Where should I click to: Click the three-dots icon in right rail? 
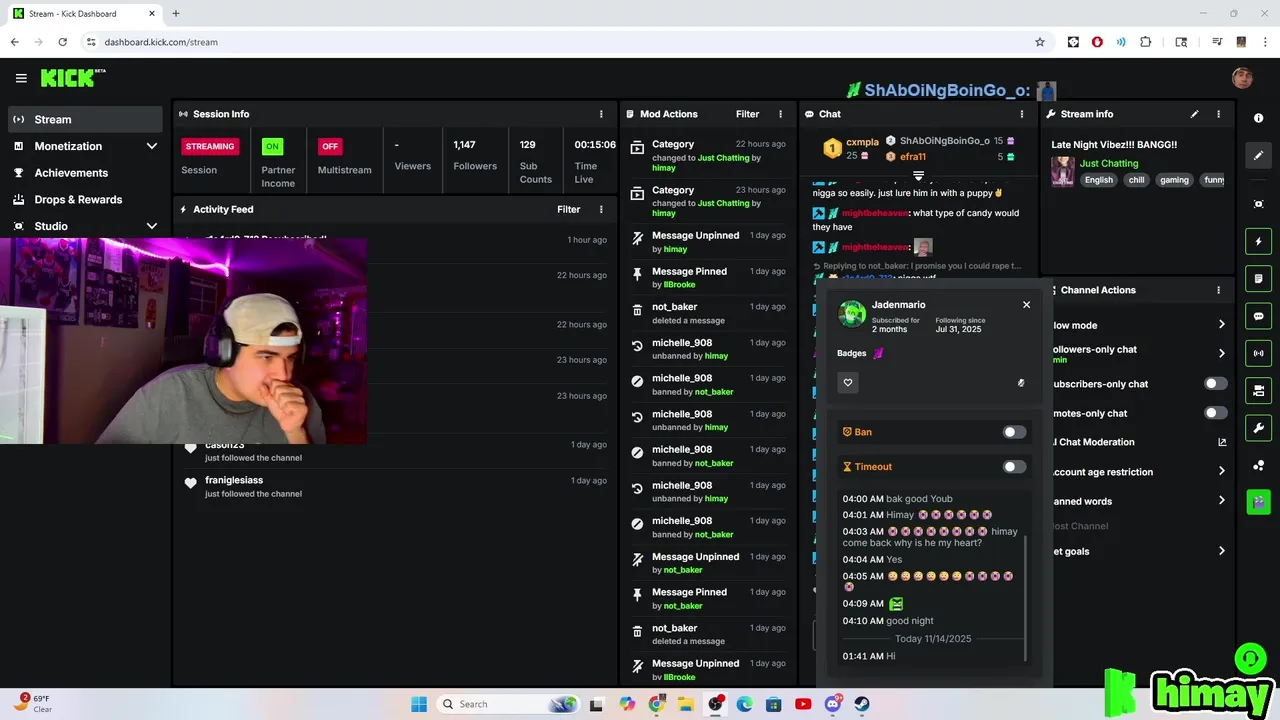(1258, 465)
